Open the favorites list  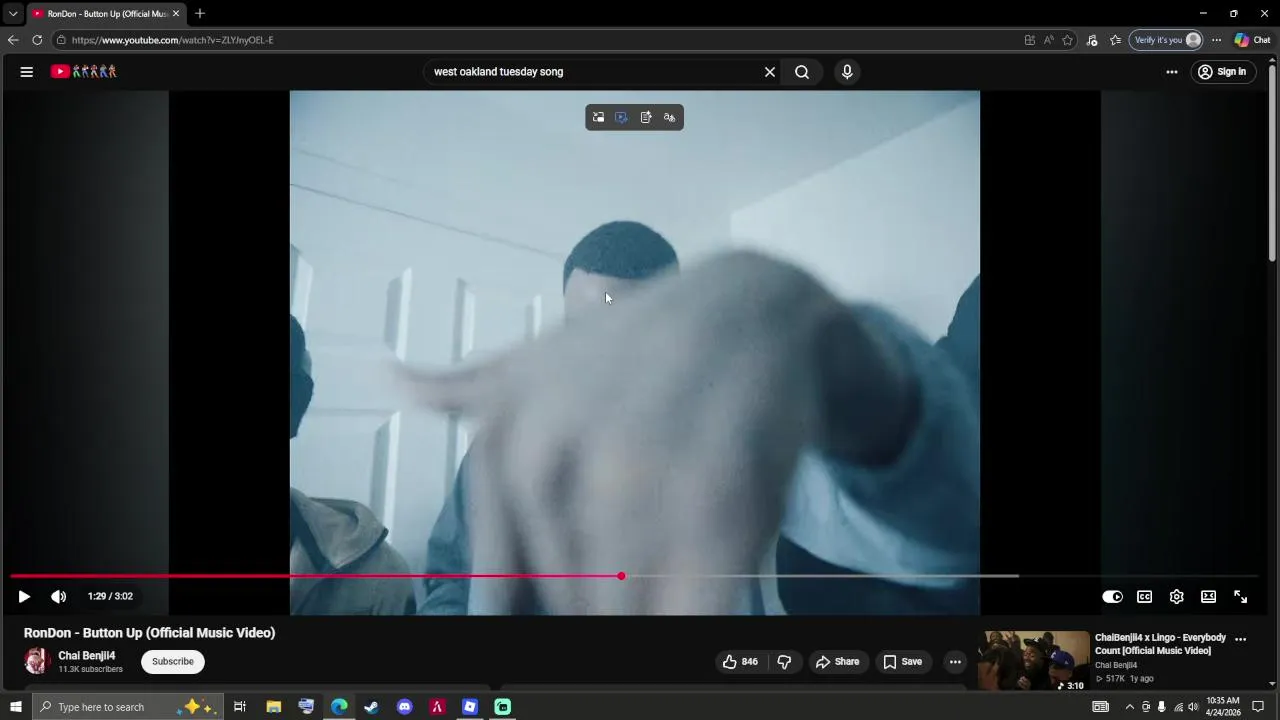click(x=1115, y=40)
